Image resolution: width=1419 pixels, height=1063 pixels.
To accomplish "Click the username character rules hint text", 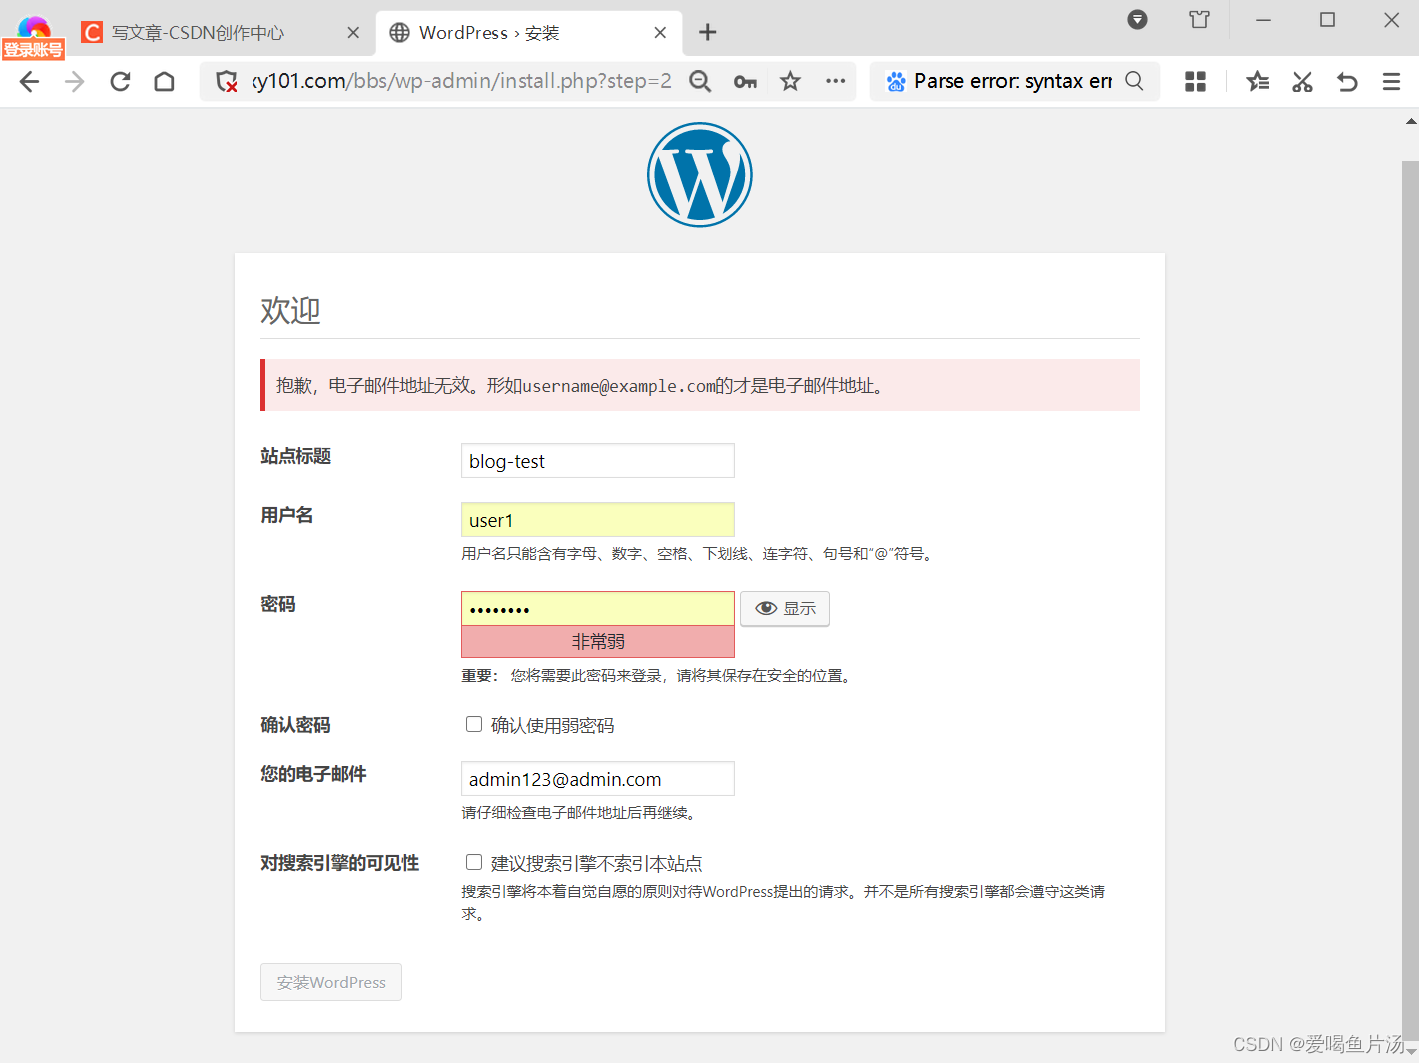I will (x=699, y=554).
